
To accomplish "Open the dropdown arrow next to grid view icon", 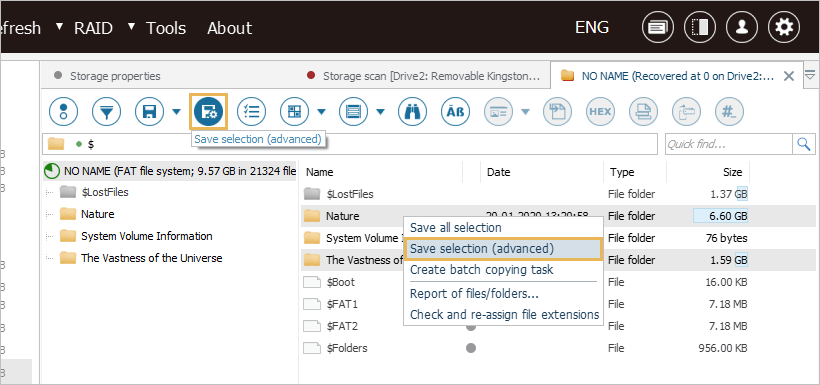I will point(322,111).
